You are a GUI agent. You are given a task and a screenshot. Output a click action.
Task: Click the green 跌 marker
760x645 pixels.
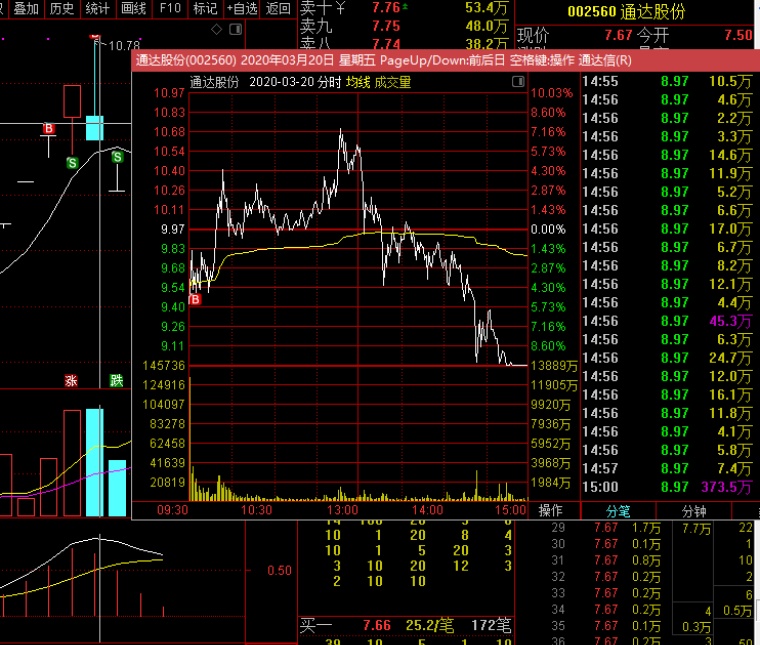[116, 380]
